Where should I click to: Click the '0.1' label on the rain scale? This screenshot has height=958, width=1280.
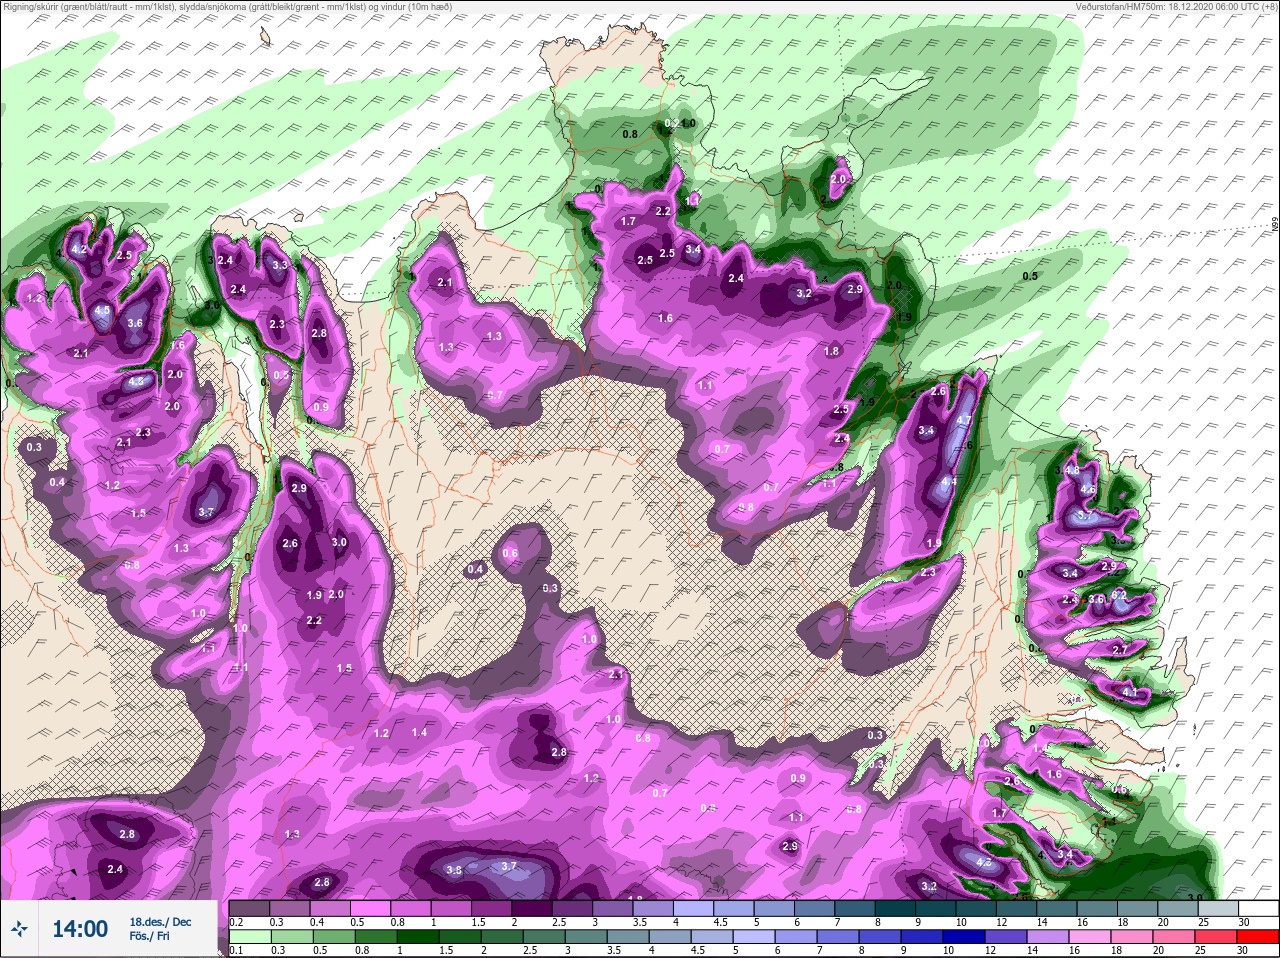(x=236, y=950)
